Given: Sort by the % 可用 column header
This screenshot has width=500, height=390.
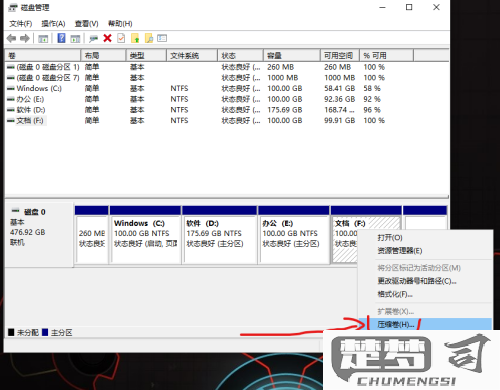Looking at the screenshot, I should click(x=387, y=55).
